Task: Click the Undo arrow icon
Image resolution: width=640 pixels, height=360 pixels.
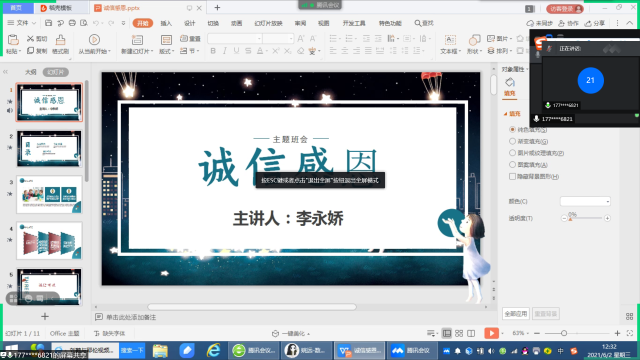Action: [x=96, y=23]
